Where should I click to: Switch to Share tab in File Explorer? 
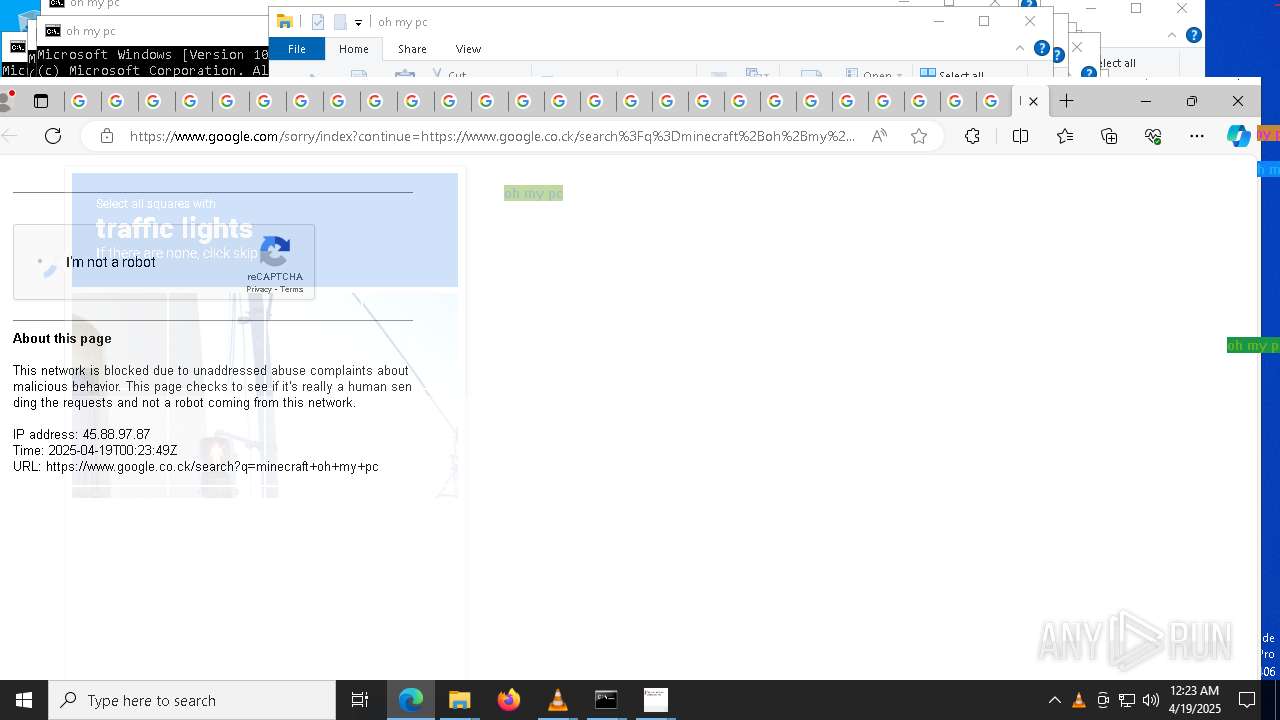click(x=412, y=49)
